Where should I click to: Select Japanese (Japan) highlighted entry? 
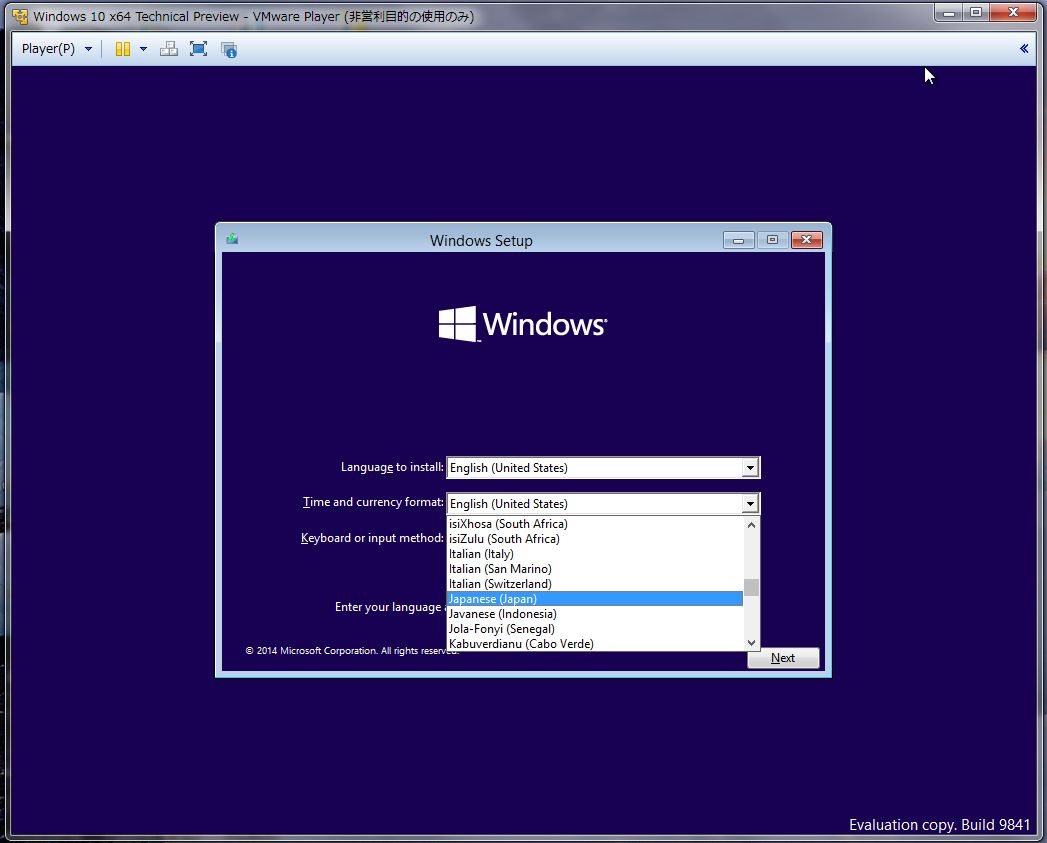coord(594,599)
